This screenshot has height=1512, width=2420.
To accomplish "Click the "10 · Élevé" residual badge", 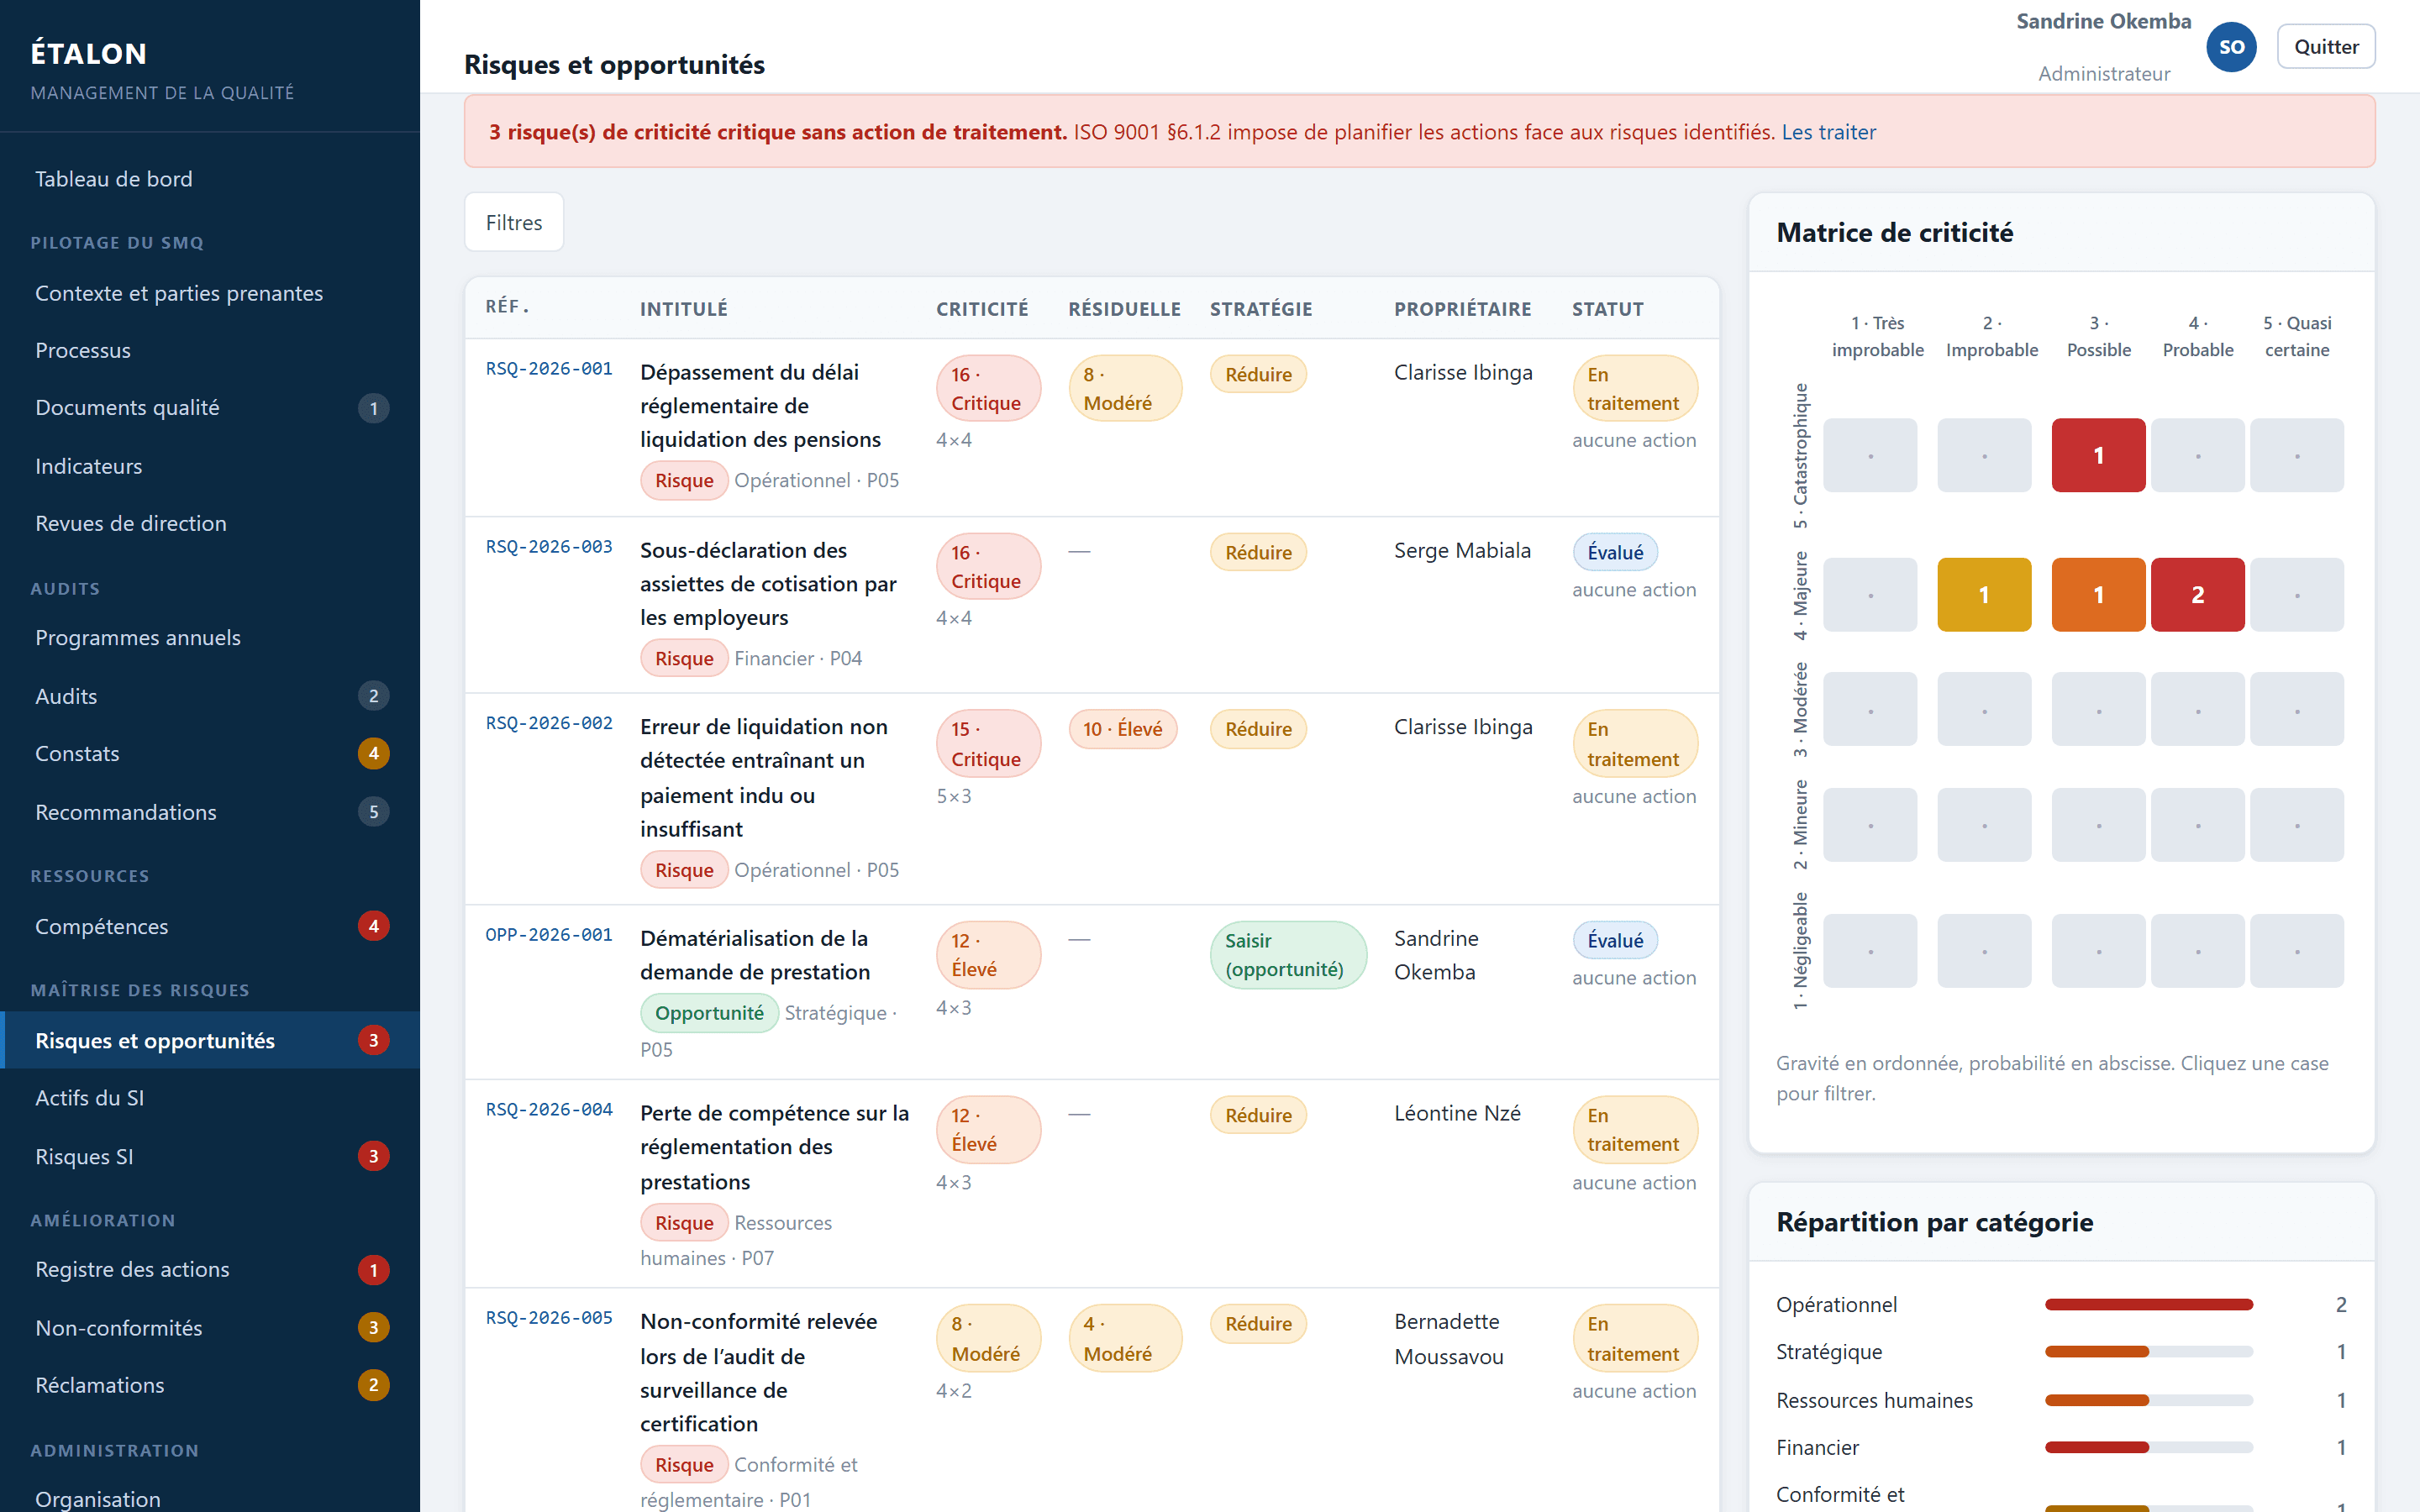I will tap(1122, 729).
